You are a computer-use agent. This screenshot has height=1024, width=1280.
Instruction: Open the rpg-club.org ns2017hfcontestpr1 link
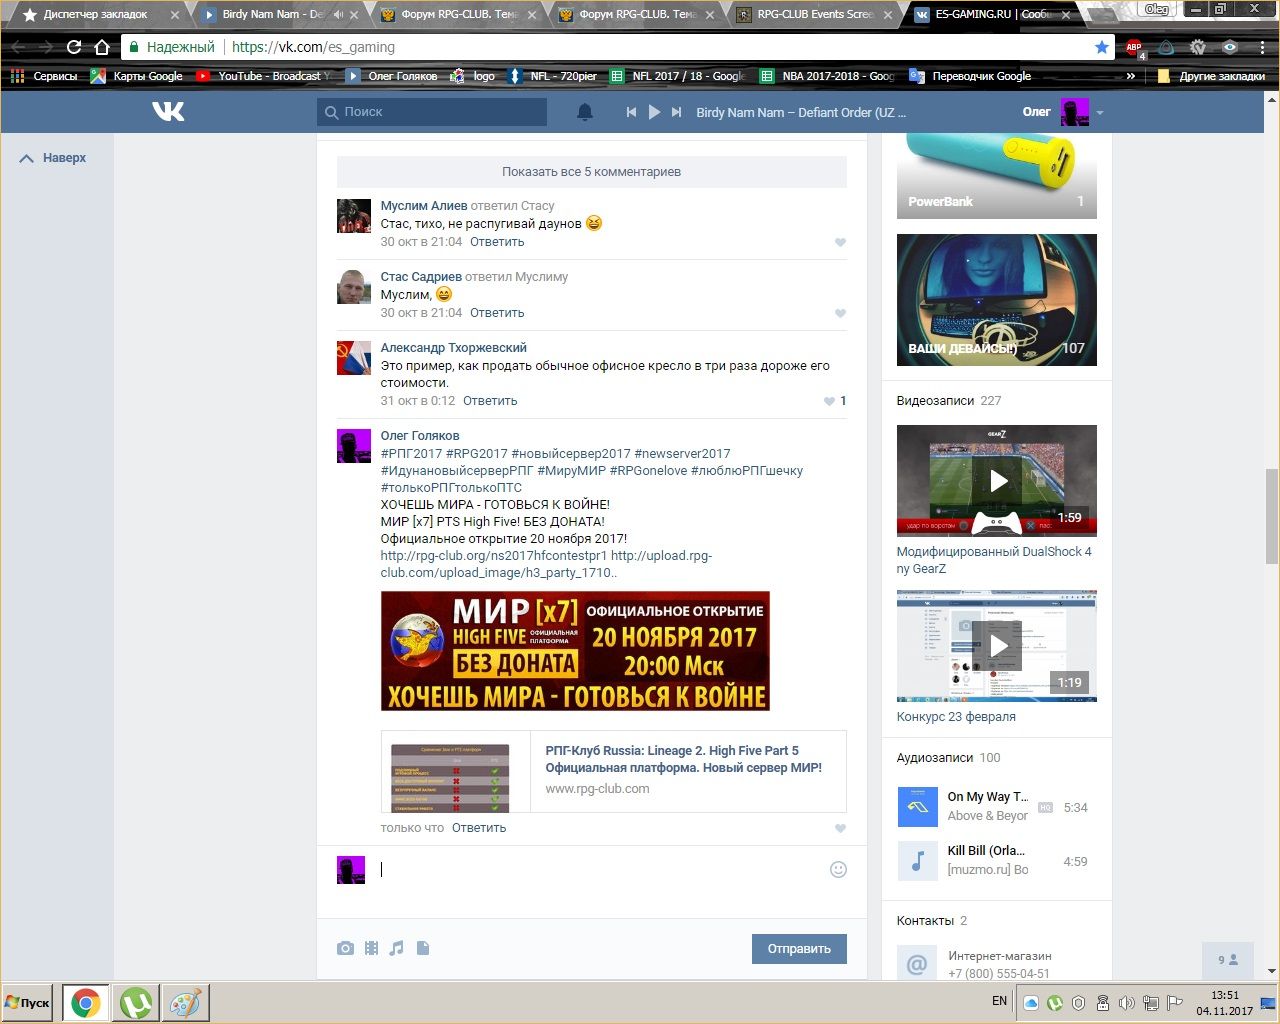(x=493, y=556)
